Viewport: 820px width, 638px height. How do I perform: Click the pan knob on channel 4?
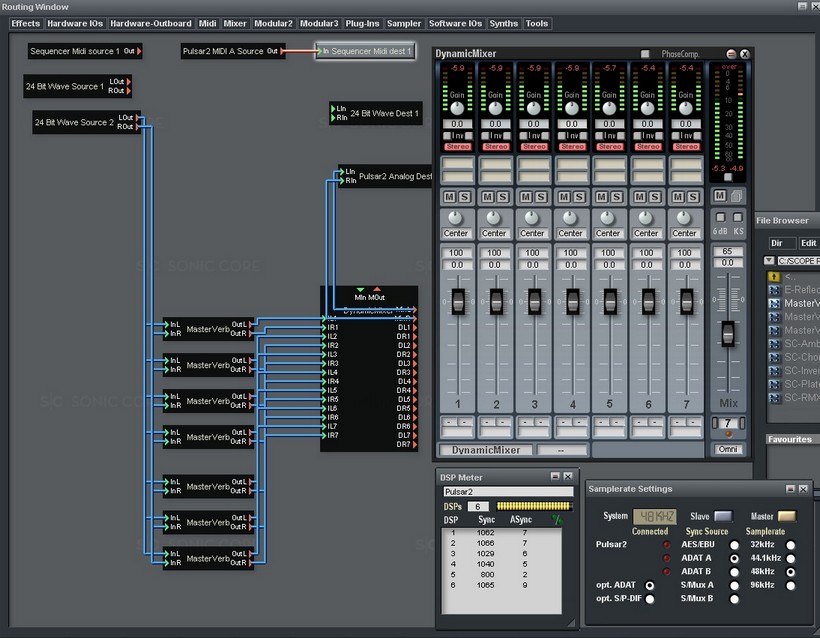coord(570,217)
